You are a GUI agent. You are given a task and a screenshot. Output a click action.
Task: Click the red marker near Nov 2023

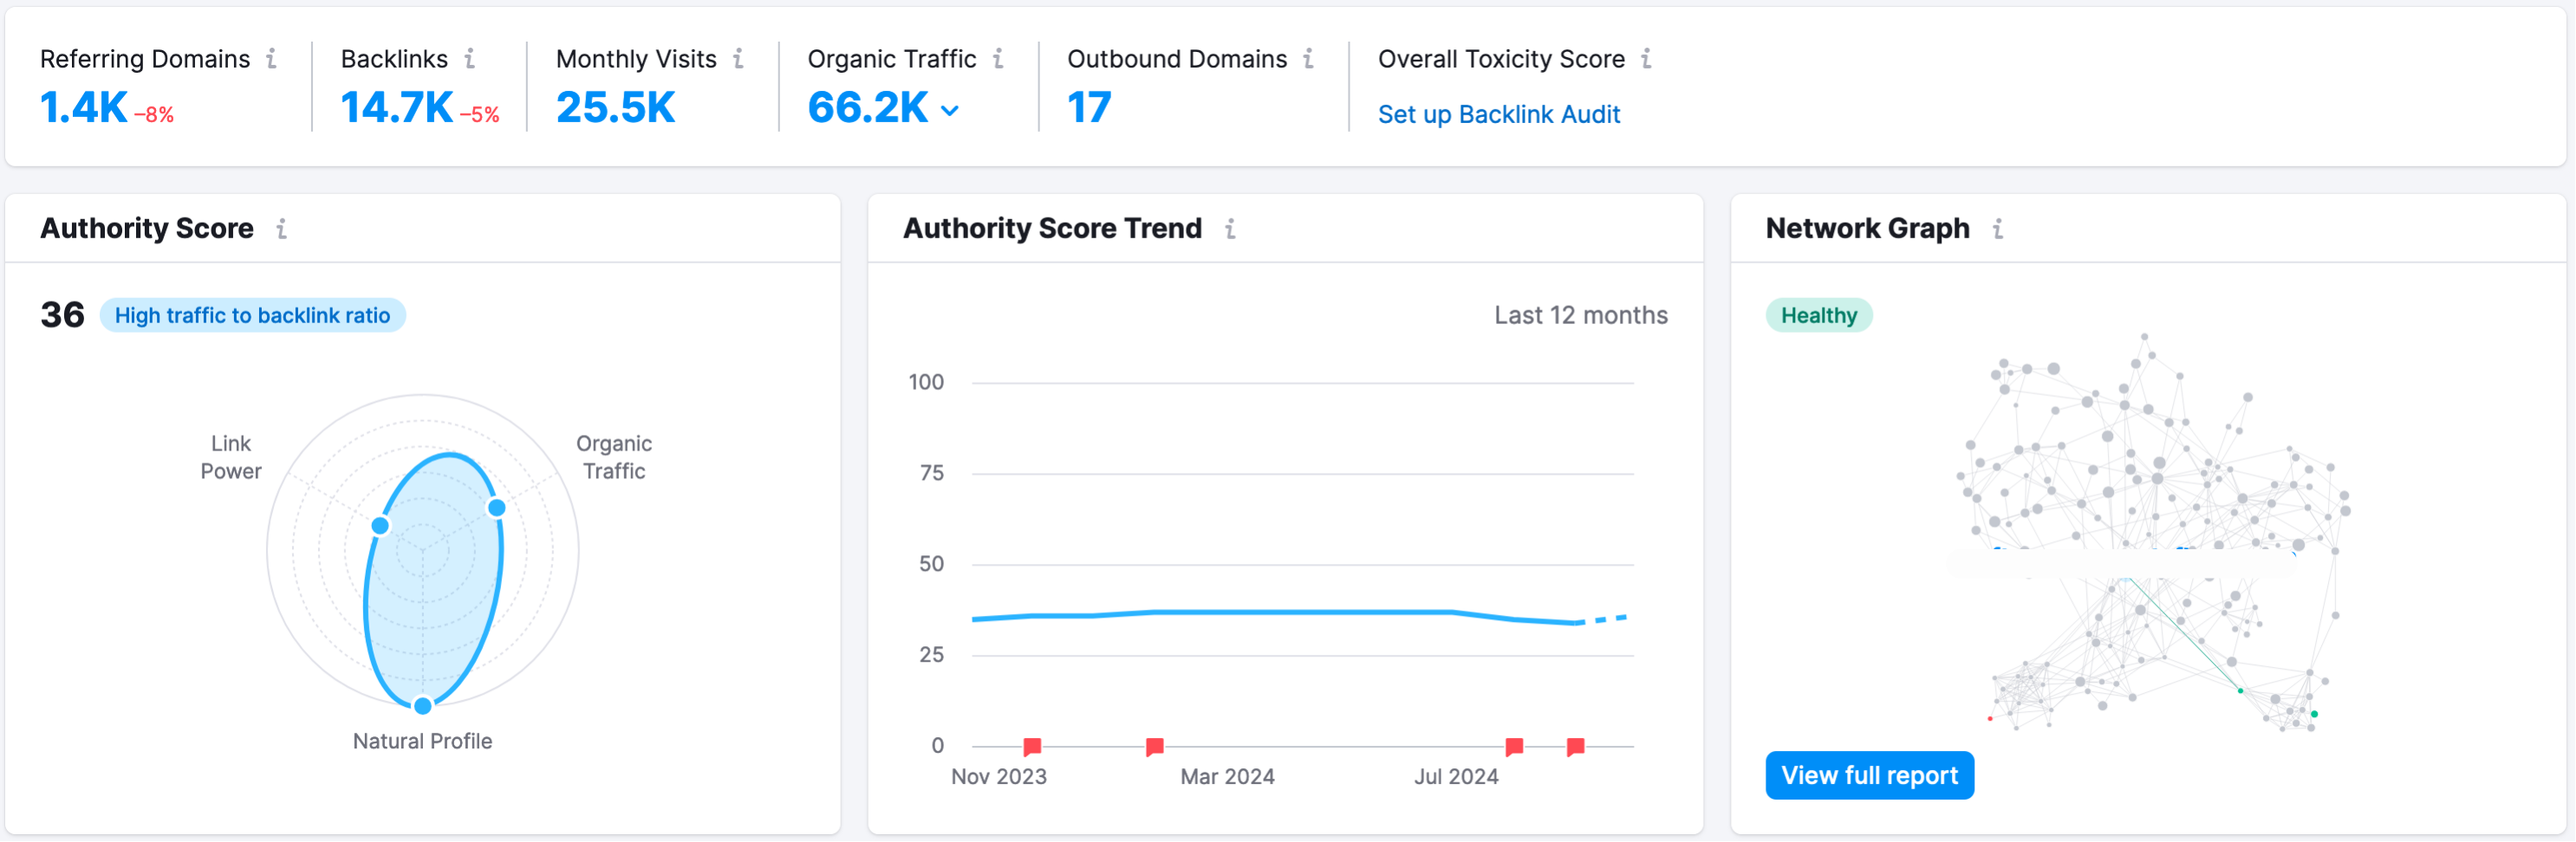(x=1031, y=745)
